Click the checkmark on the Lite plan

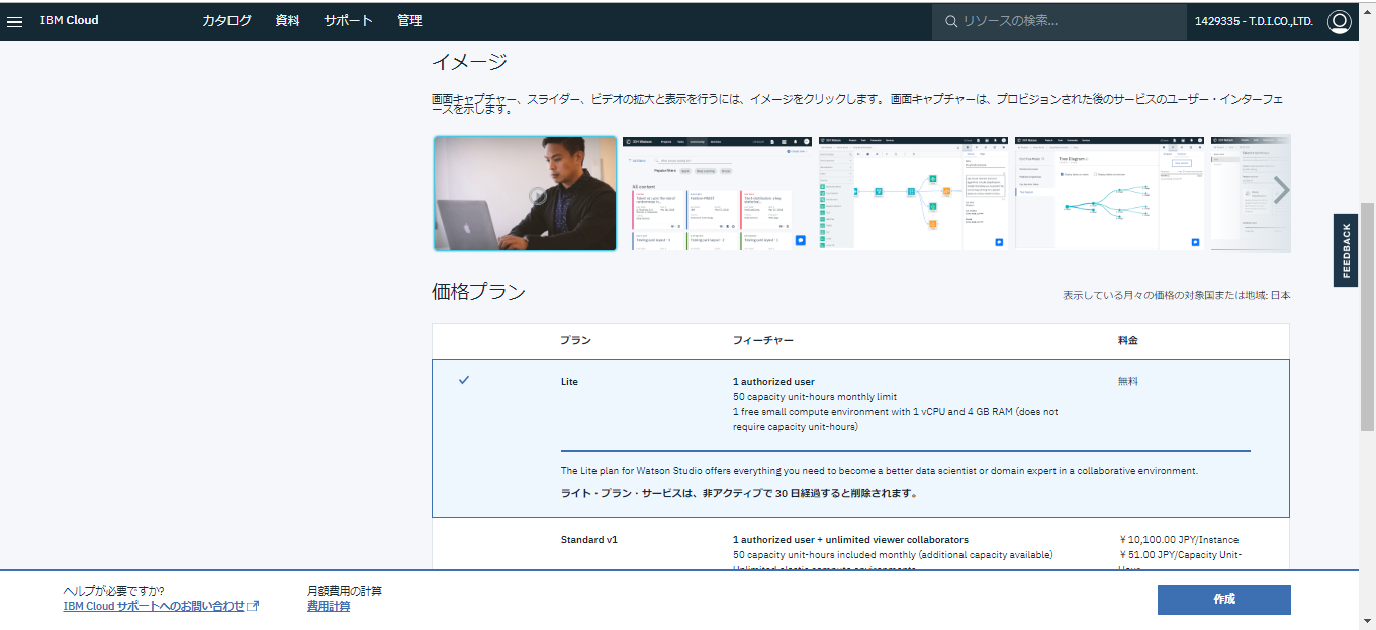coord(464,380)
